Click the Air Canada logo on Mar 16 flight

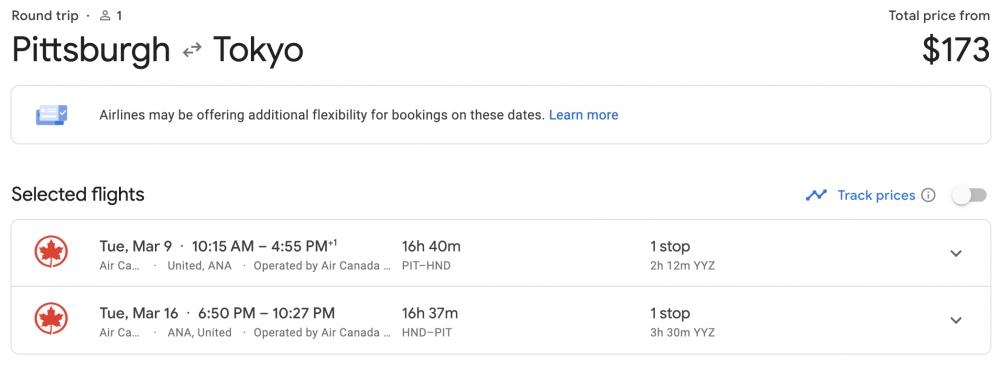(x=50, y=320)
